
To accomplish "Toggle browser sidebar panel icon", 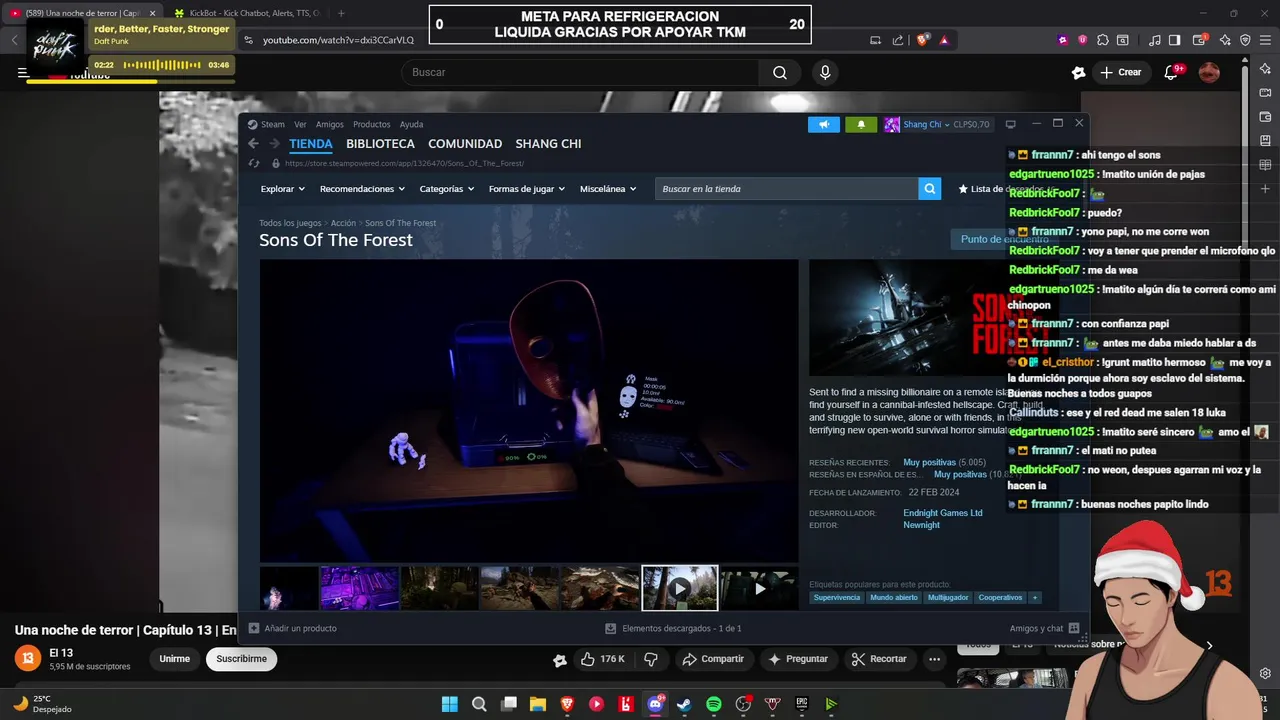I will coord(1175,40).
